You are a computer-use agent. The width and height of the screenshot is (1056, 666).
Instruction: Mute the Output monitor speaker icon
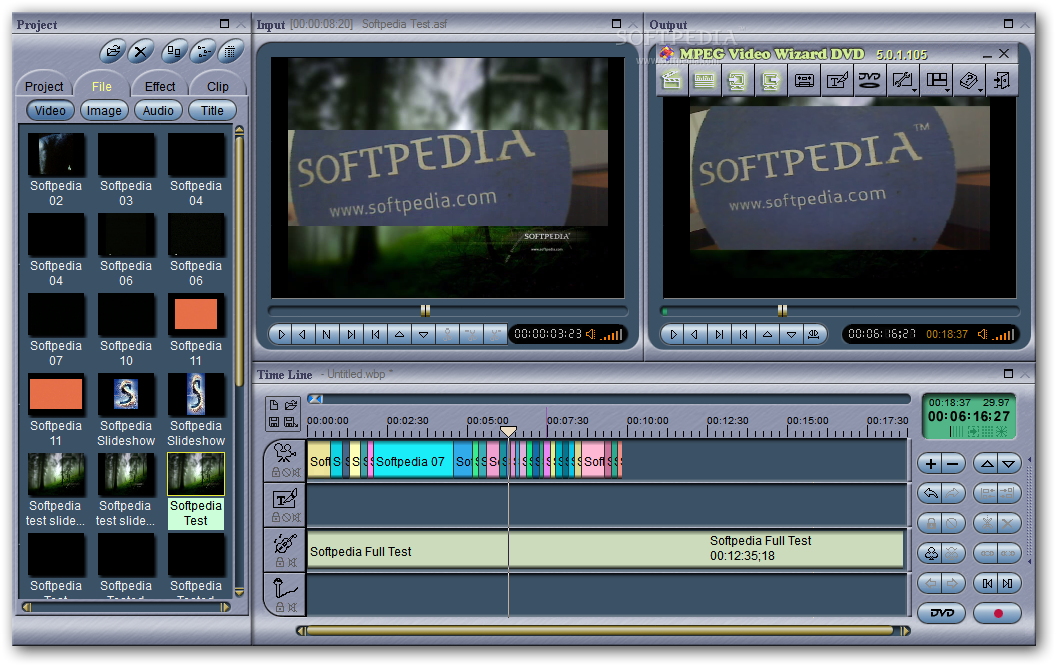coord(983,334)
